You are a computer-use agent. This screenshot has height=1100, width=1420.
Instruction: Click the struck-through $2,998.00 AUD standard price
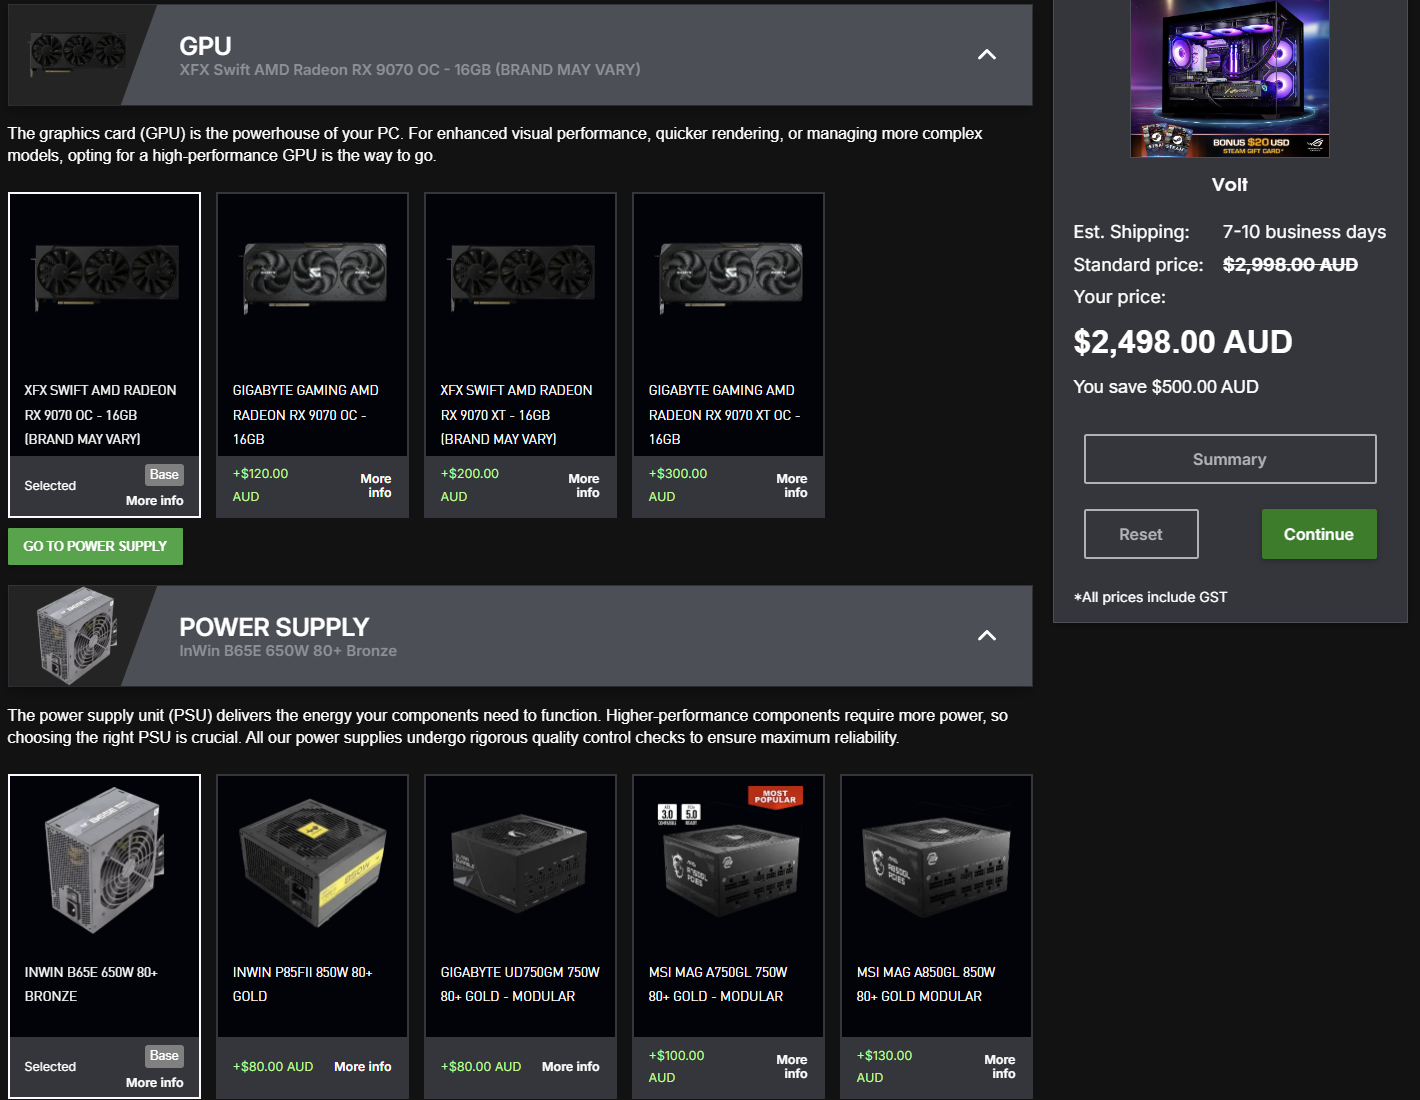point(1290,265)
